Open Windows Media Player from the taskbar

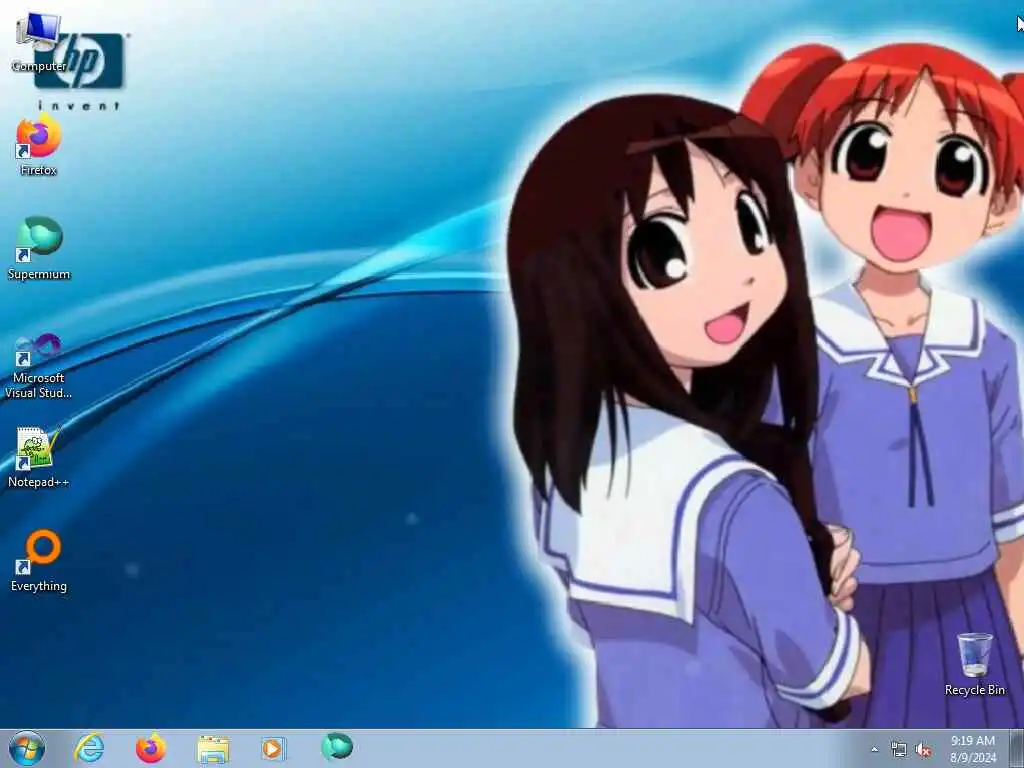coord(273,749)
